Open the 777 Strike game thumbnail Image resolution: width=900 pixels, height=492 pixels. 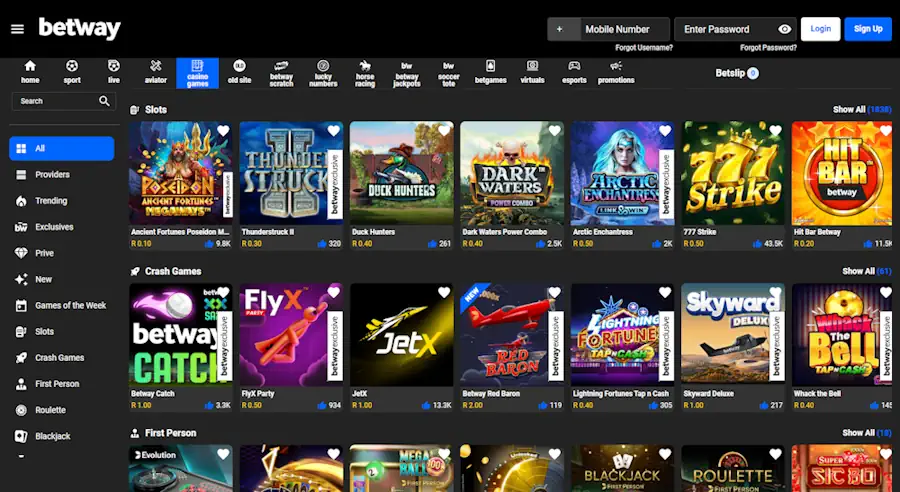click(x=732, y=173)
